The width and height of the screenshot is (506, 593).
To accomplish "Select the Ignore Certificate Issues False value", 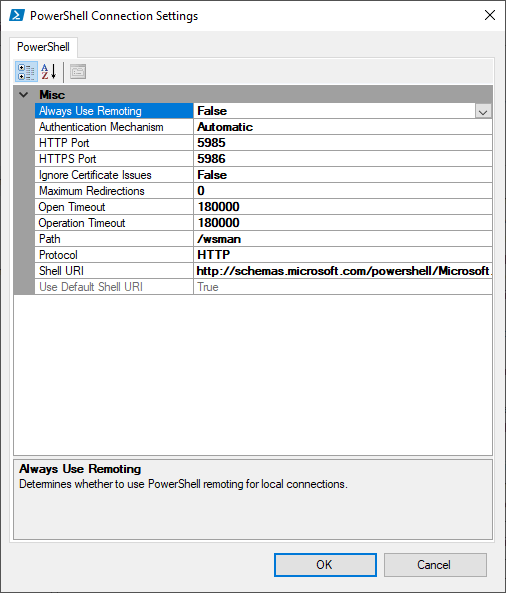I will pyautogui.click(x=343, y=175).
